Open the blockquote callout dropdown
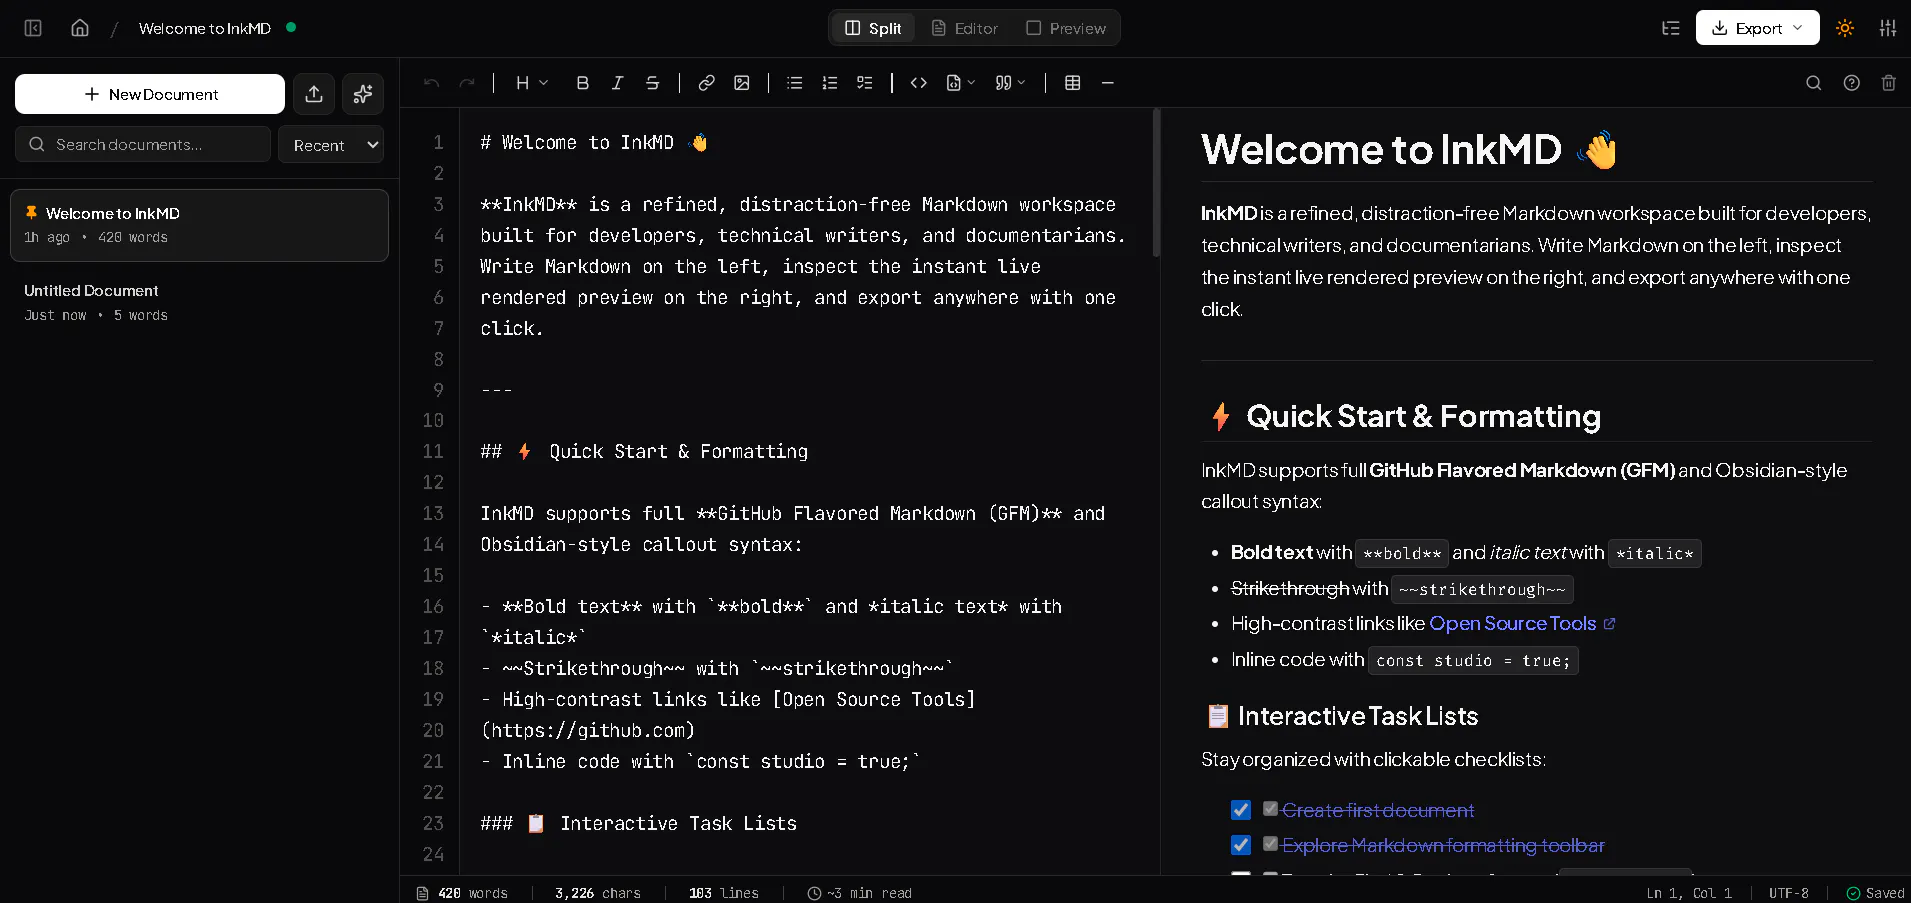1911x903 pixels. [x=1010, y=83]
